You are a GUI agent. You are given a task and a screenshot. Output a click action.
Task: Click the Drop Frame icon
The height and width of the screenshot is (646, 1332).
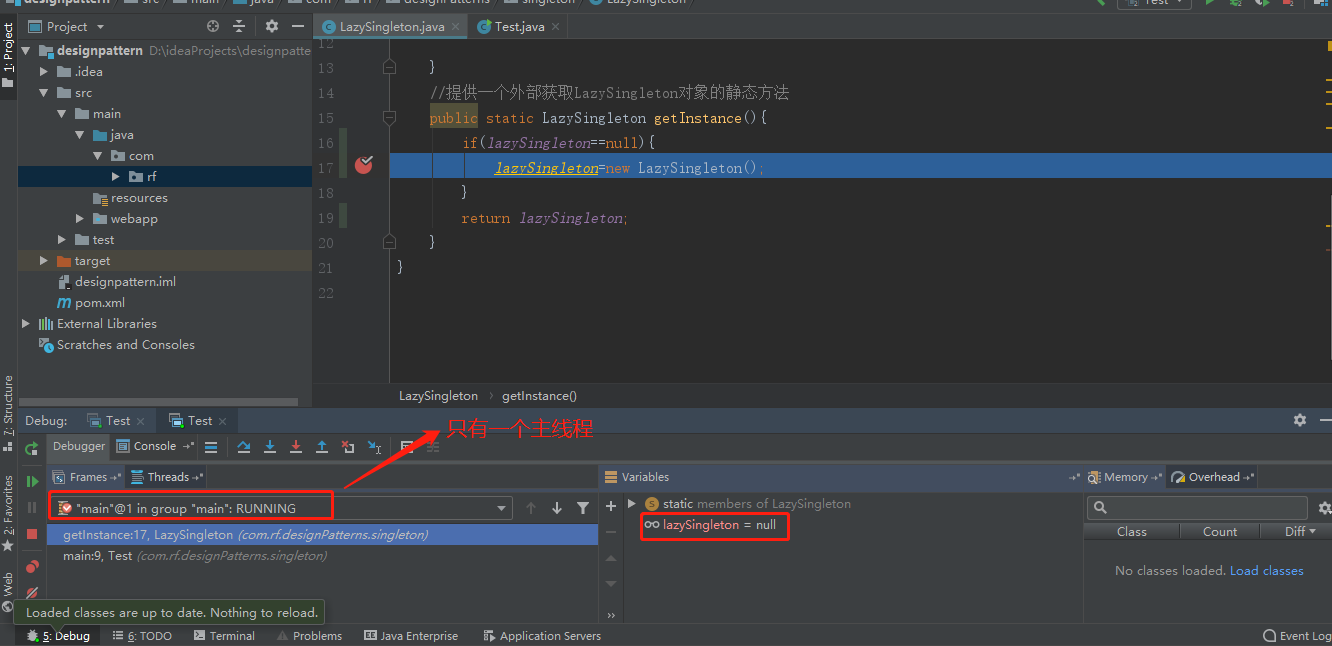pos(348,447)
